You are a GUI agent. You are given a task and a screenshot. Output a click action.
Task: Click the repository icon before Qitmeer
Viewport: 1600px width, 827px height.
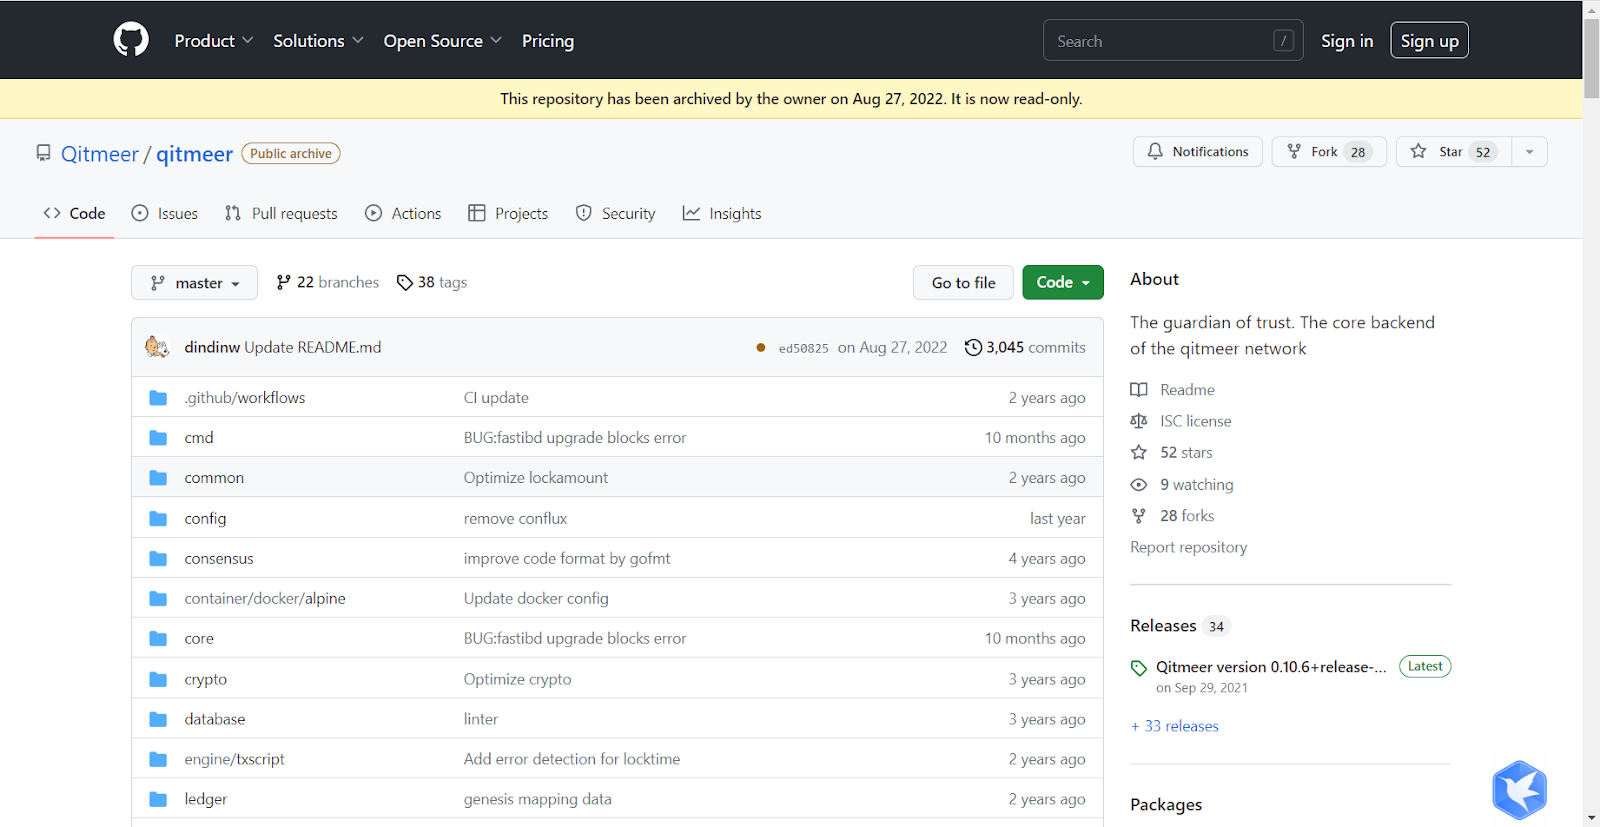click(43, 153)
